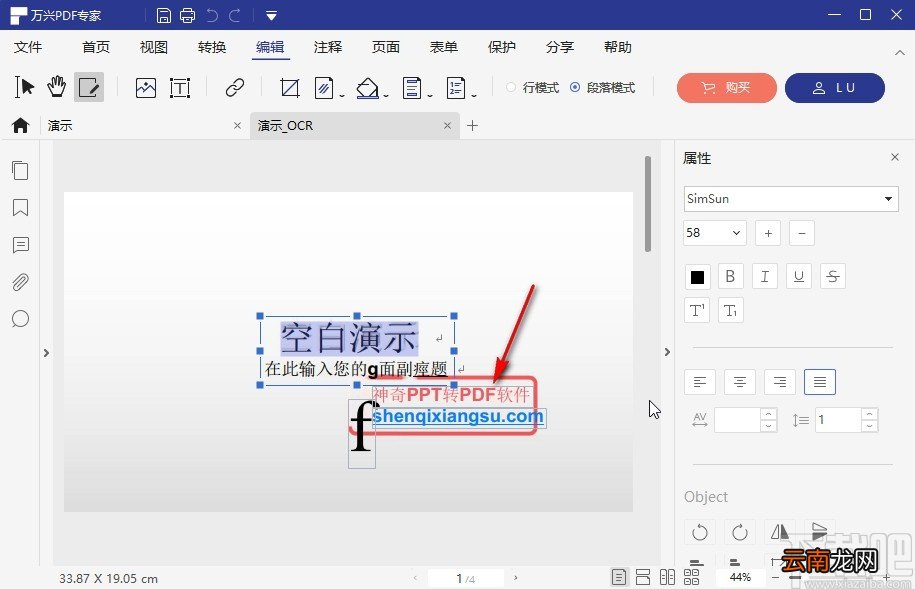
Task: Redo the last action
Action: click(235, 15)
